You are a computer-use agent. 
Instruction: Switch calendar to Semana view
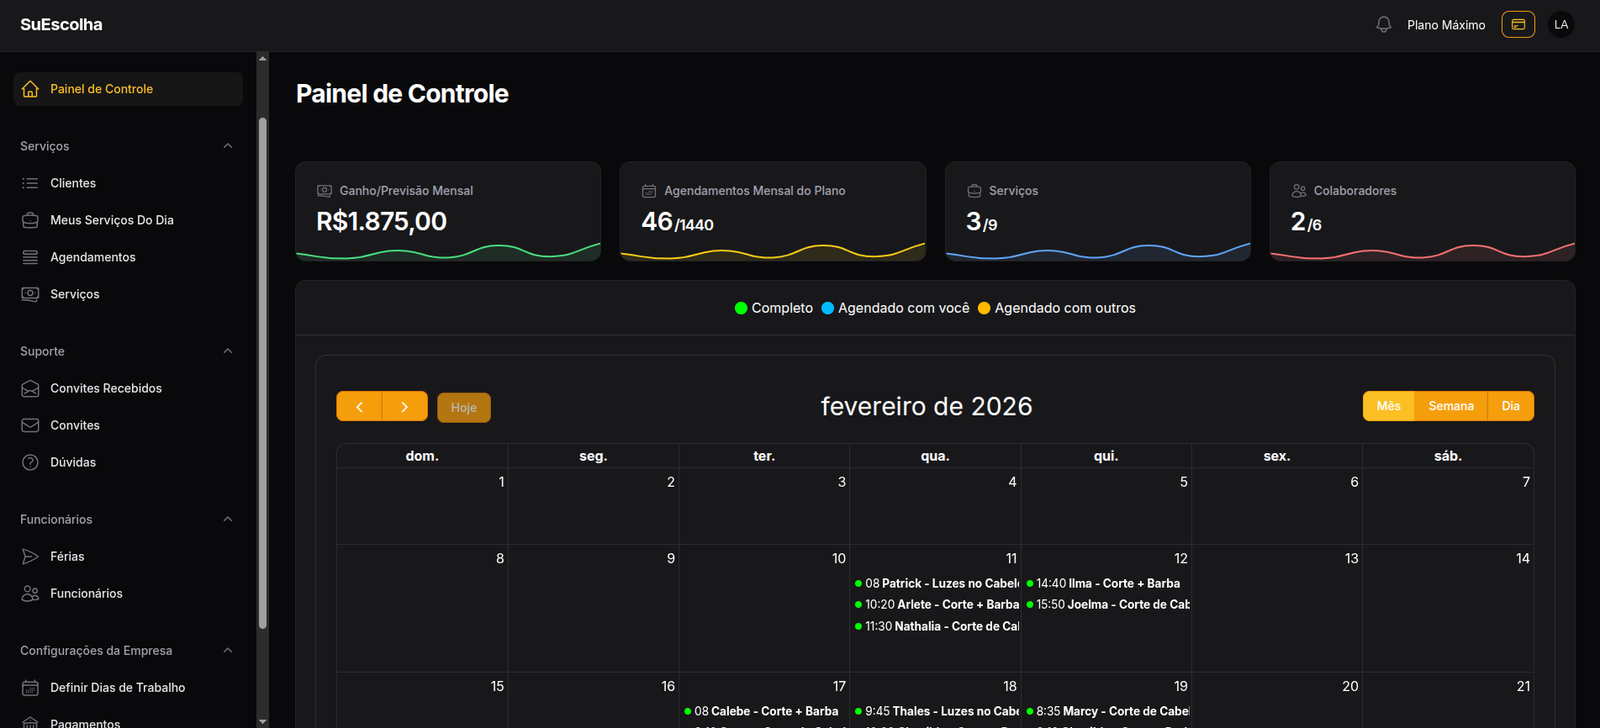1450,406
